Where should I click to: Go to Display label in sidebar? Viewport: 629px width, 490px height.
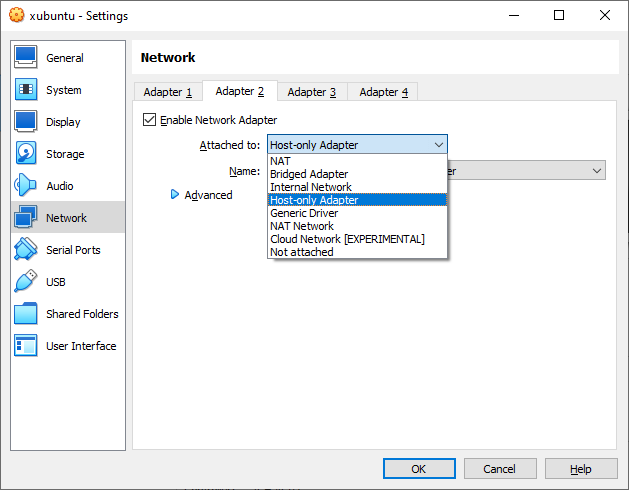(63, 122)
